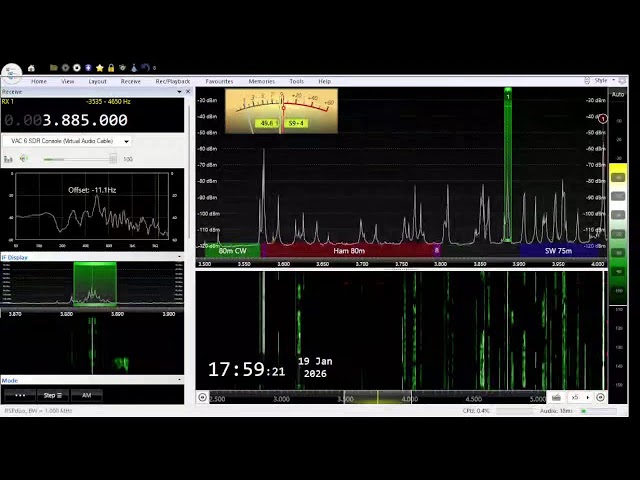Click the red circled 1 marker
640x480 pixels.
coord(602,119)
